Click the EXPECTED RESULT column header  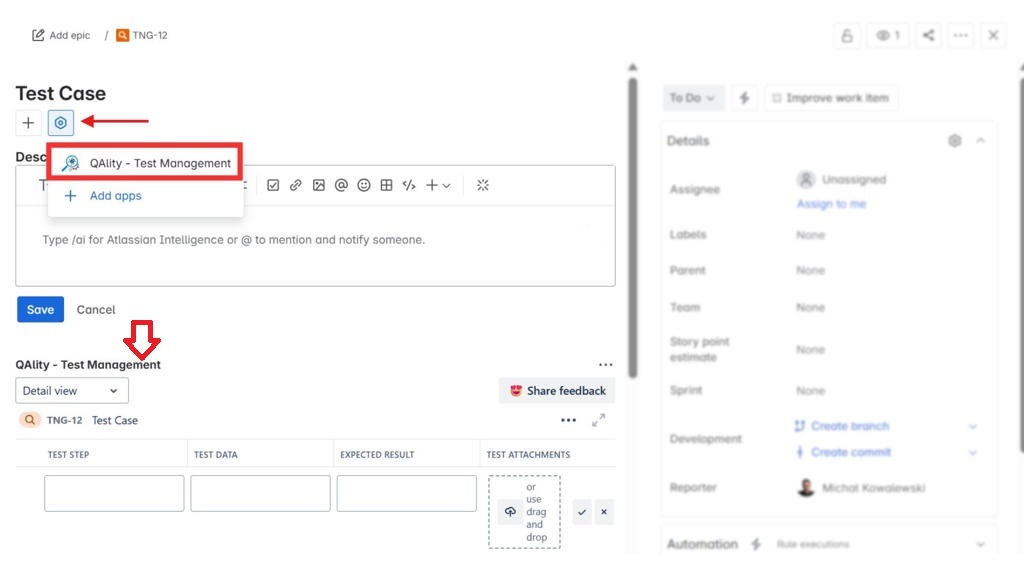[377, 455]
